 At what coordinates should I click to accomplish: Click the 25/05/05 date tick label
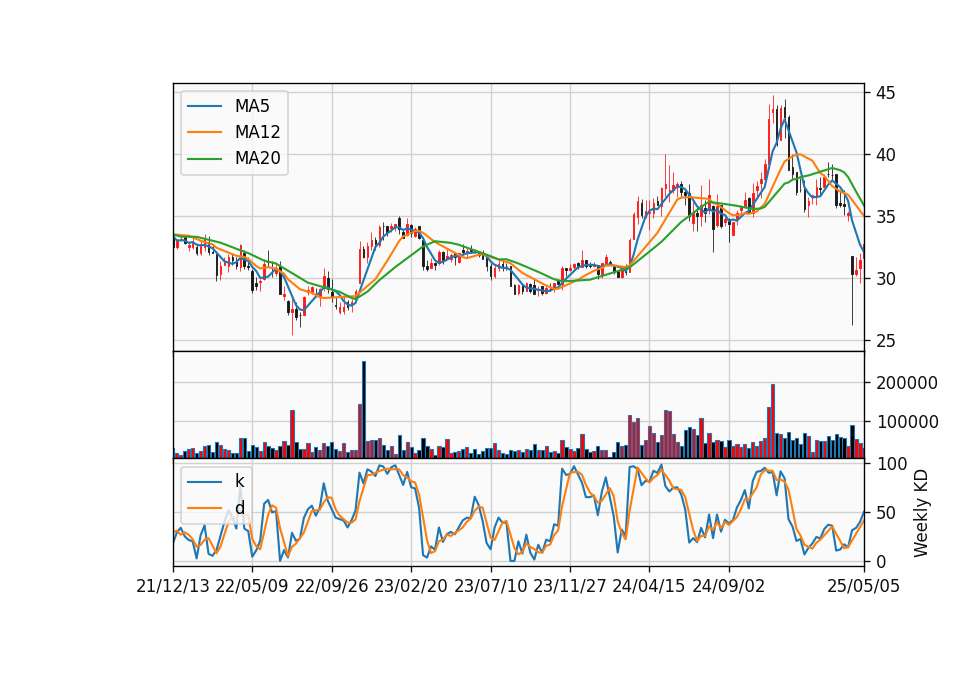864,587
